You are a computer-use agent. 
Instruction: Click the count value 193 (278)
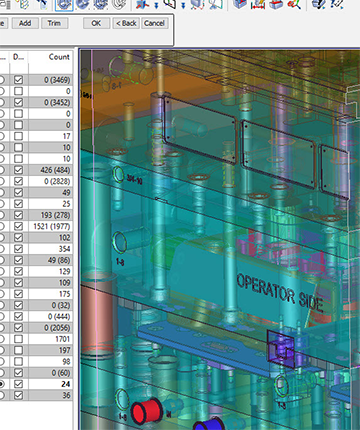point(55,215)
